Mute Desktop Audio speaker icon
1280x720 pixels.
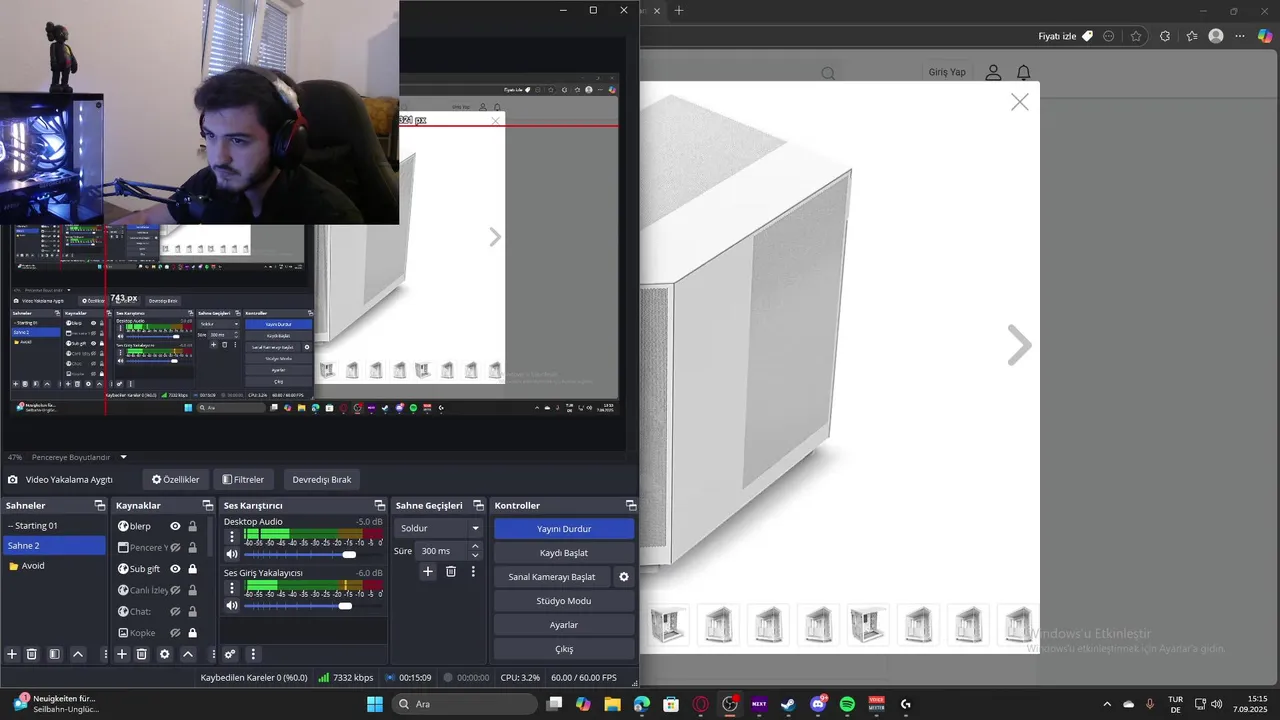pyautogui.click(x=232, y=554)
